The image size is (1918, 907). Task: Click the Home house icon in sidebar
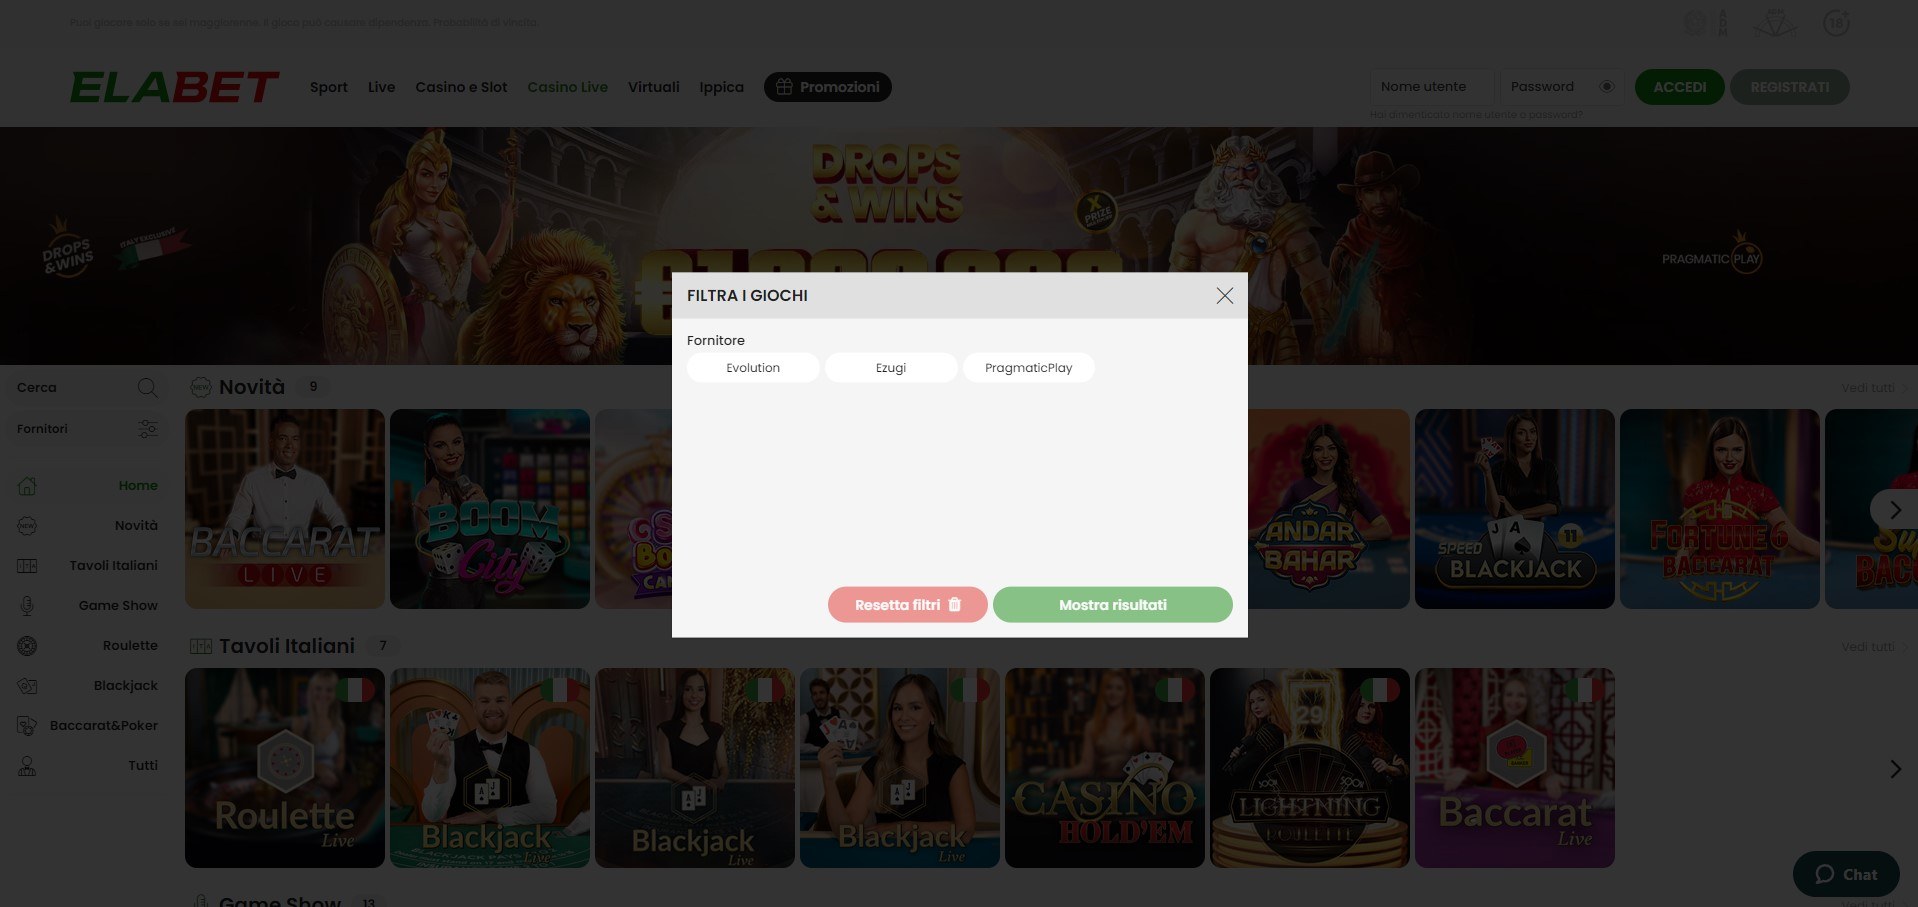[27, 486]
